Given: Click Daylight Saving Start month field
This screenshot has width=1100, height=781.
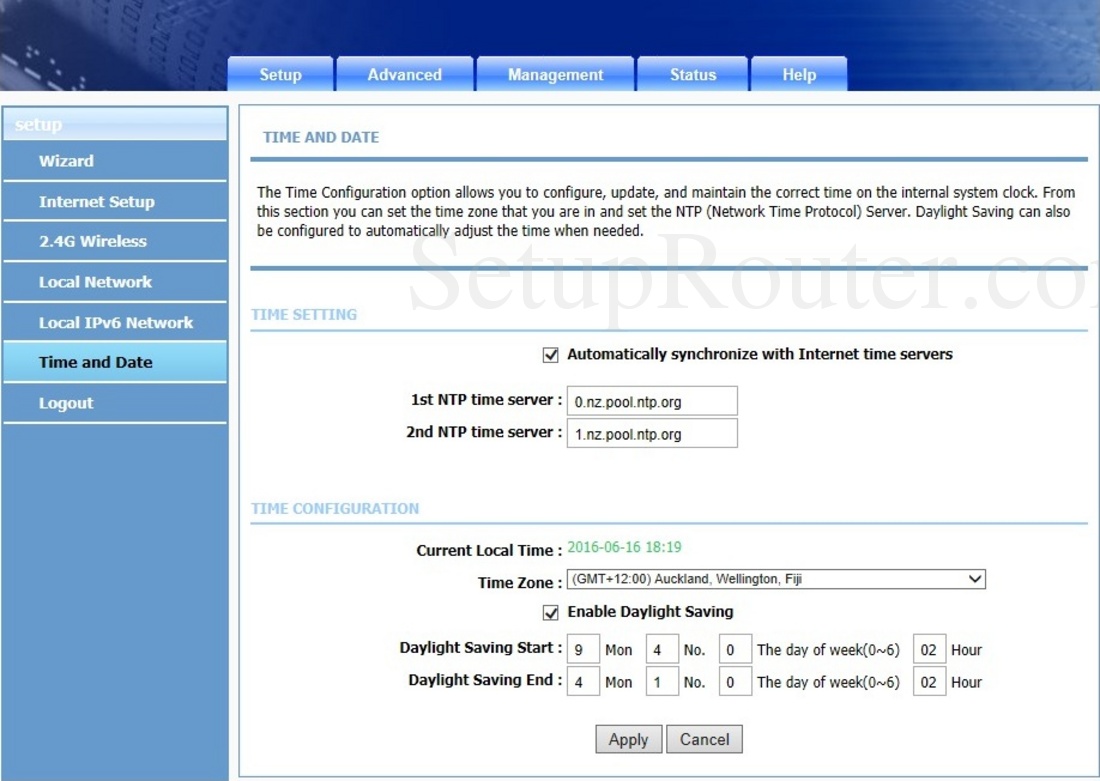Looking at the screenshot, I should (583, 649).
